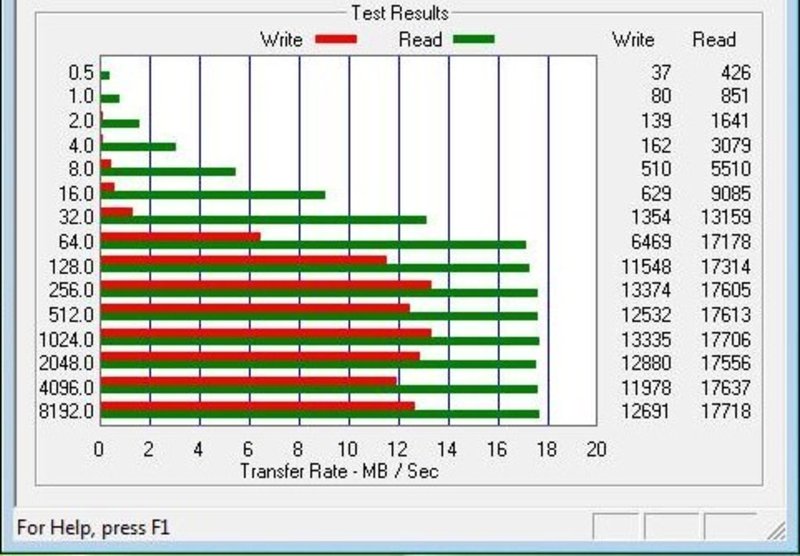Click the 'Write' label beside the red legend
This screenshot has width=800, height=556.
coord(282,40)
